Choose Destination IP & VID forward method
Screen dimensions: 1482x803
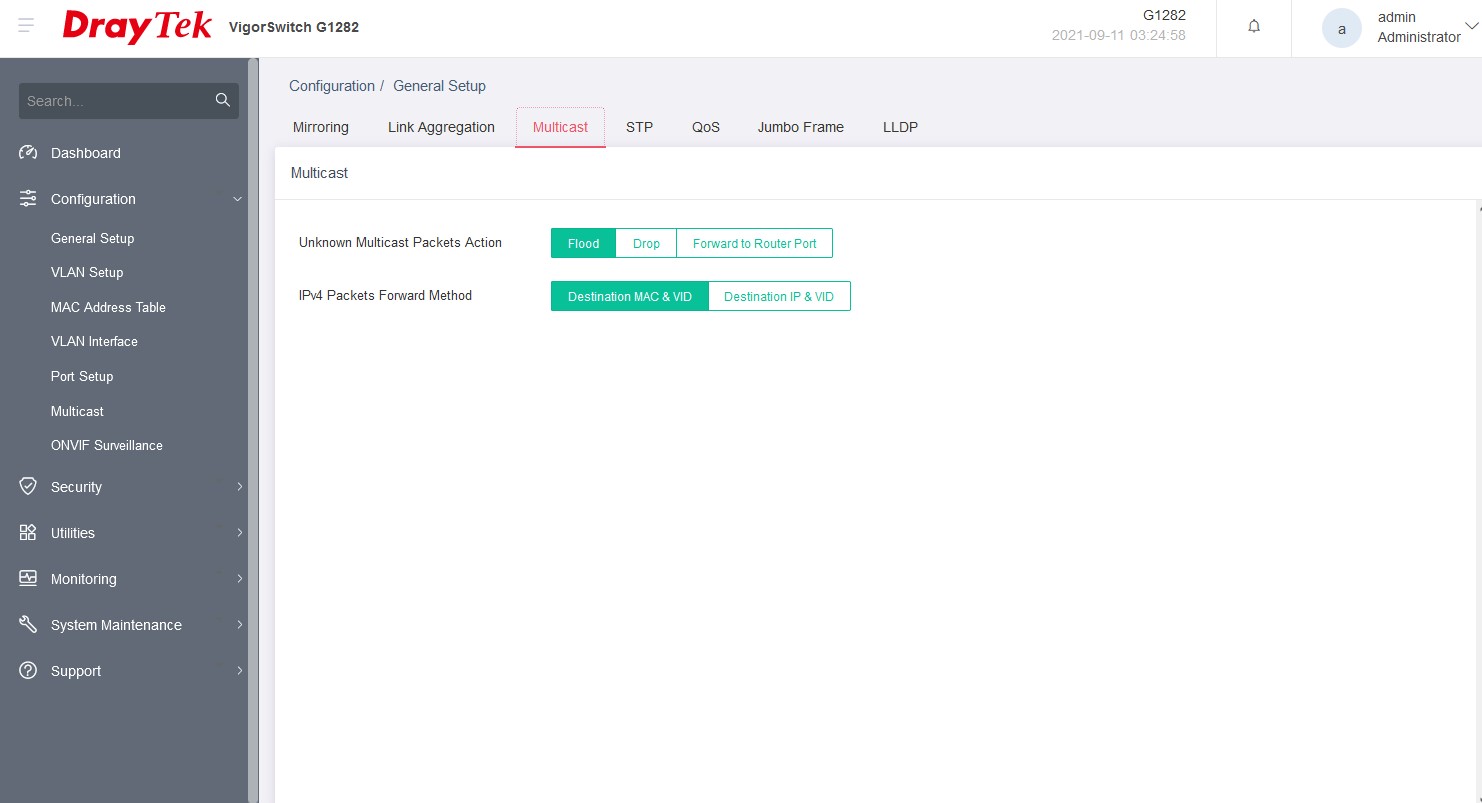[x=778, y=297]
